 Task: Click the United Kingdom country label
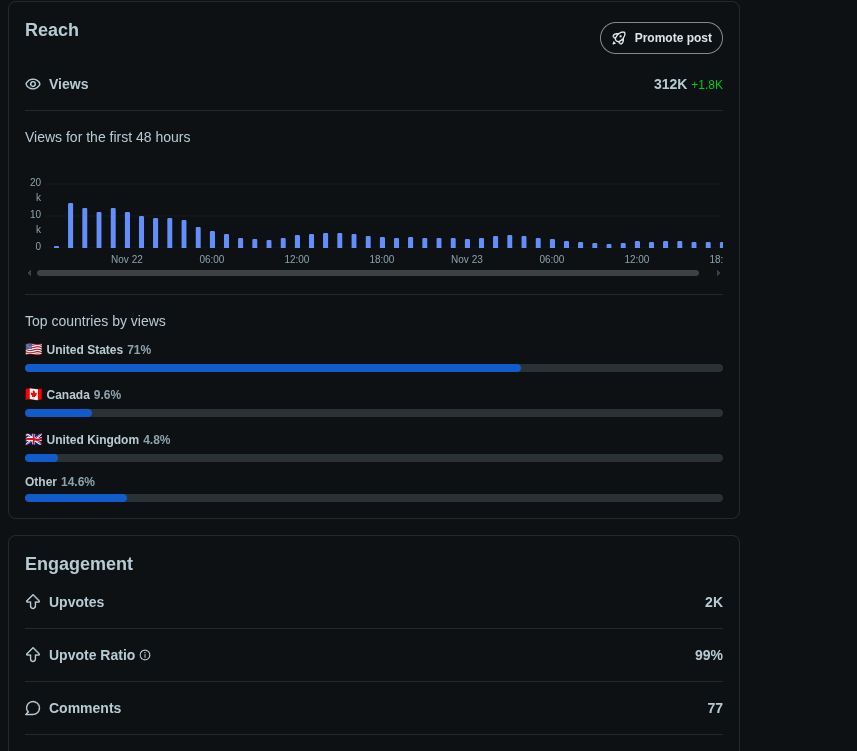pyautogui.click(x=93, y=439)
